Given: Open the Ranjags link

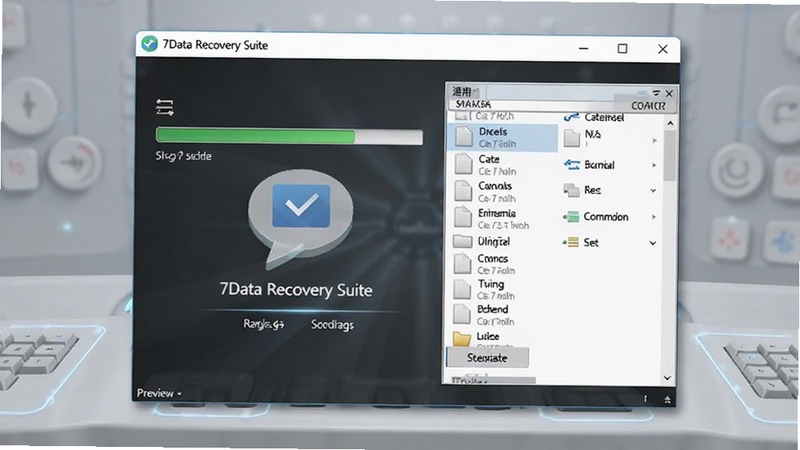Looking at the screenshot, I should coord(263,324).
